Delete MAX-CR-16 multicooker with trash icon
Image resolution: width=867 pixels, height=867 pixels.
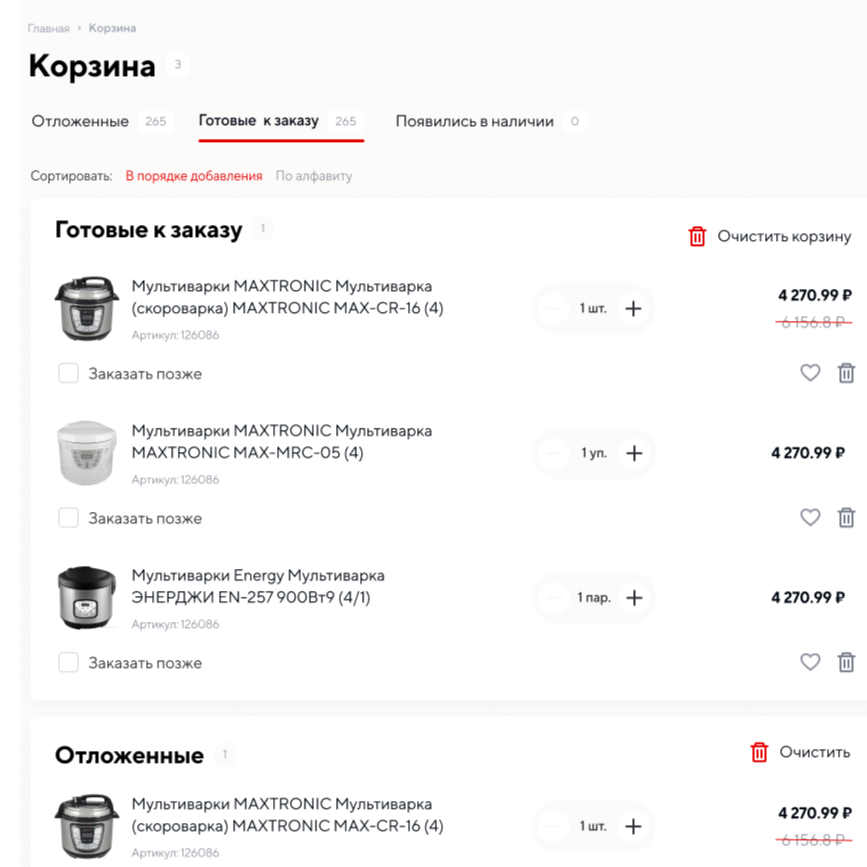(846, 373)
